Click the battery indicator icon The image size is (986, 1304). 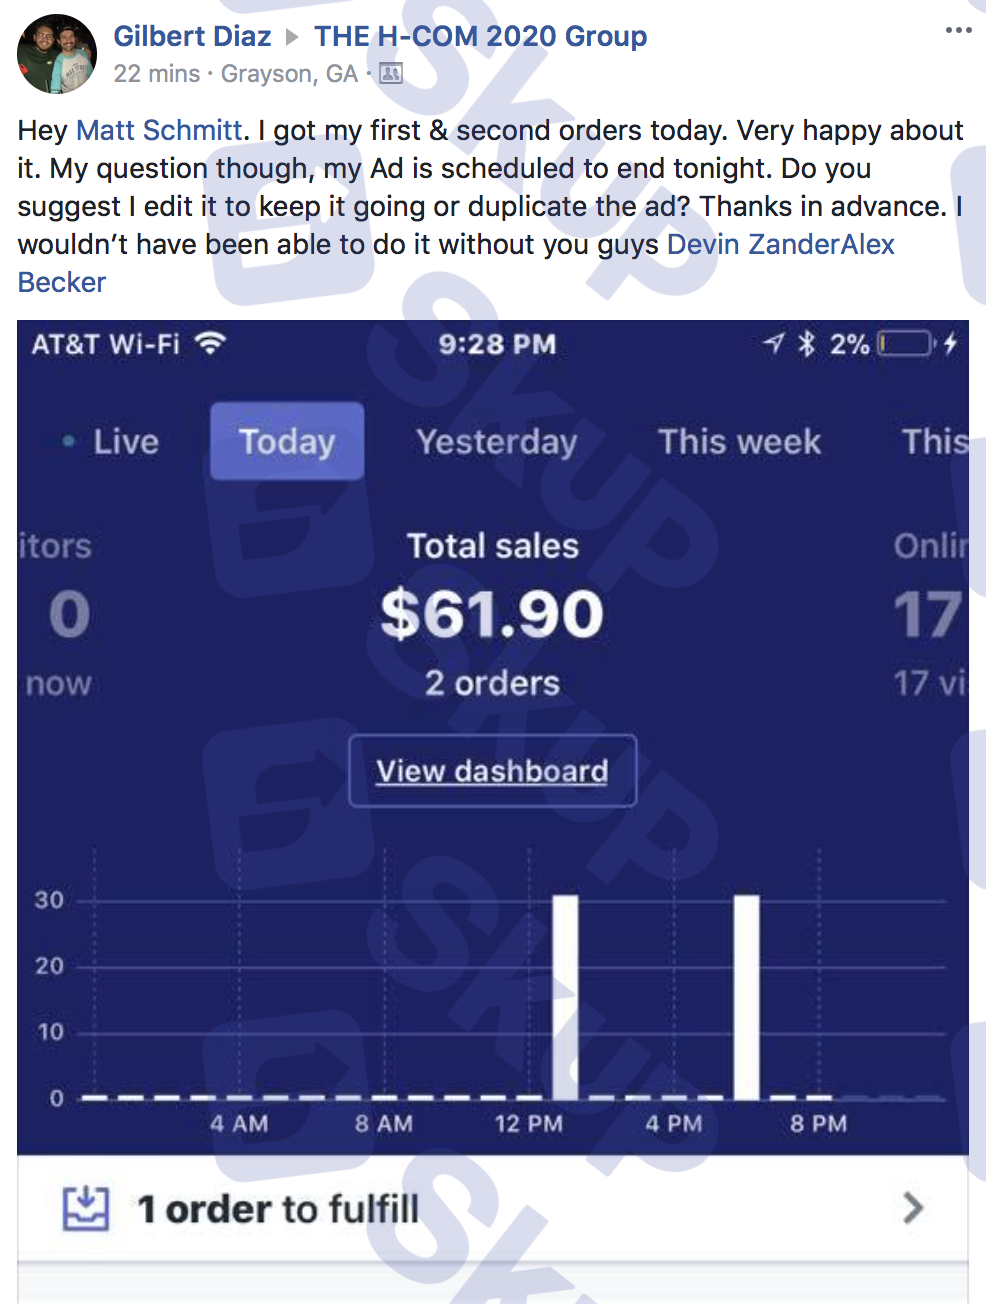(x=906, y=344)
